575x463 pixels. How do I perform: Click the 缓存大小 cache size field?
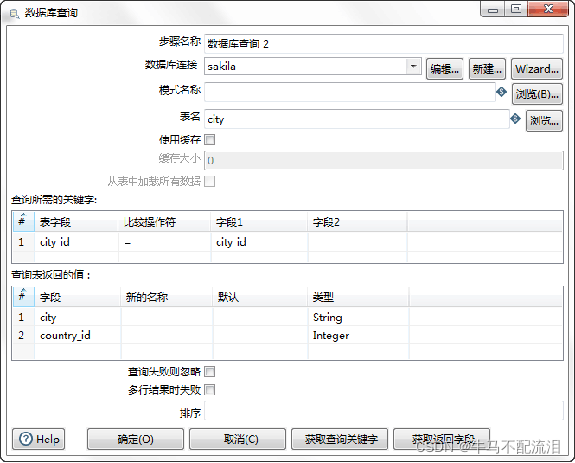(384, 161)
